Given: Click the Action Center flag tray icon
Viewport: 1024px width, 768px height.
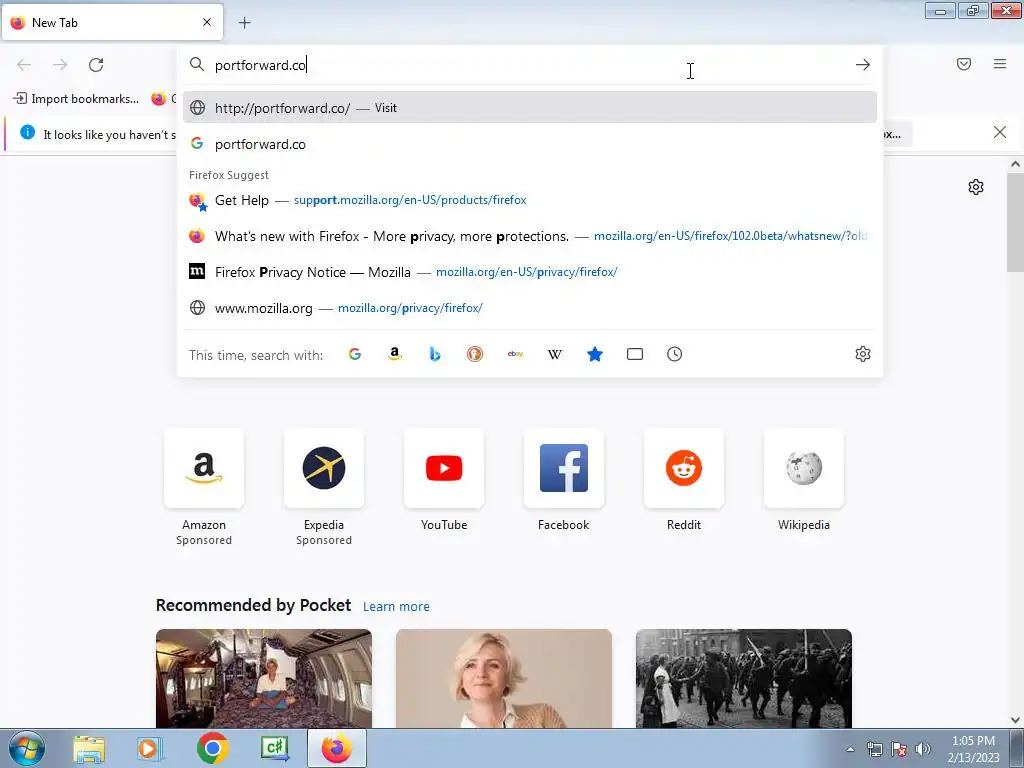Looking at the screenshot, I should point(899,749).
